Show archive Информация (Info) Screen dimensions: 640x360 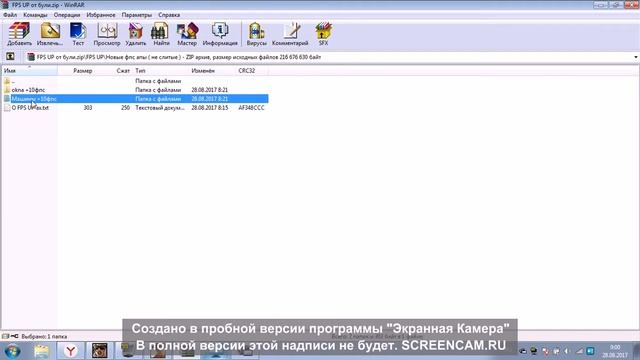[x=220, y=34]
